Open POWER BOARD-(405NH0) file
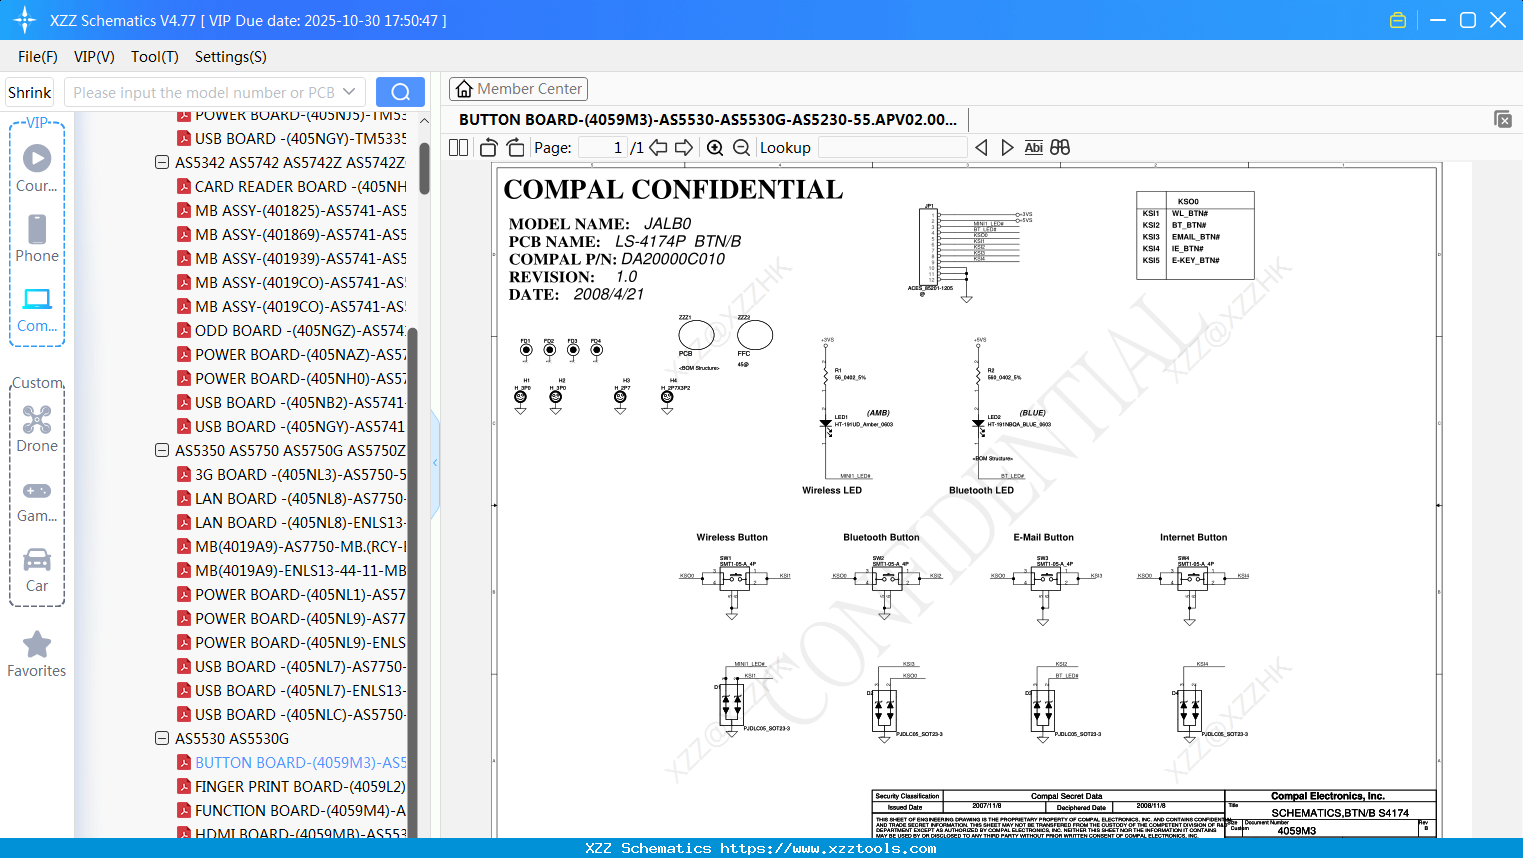Viewport: 1523px width, 858px height. (x=300, y=378)
